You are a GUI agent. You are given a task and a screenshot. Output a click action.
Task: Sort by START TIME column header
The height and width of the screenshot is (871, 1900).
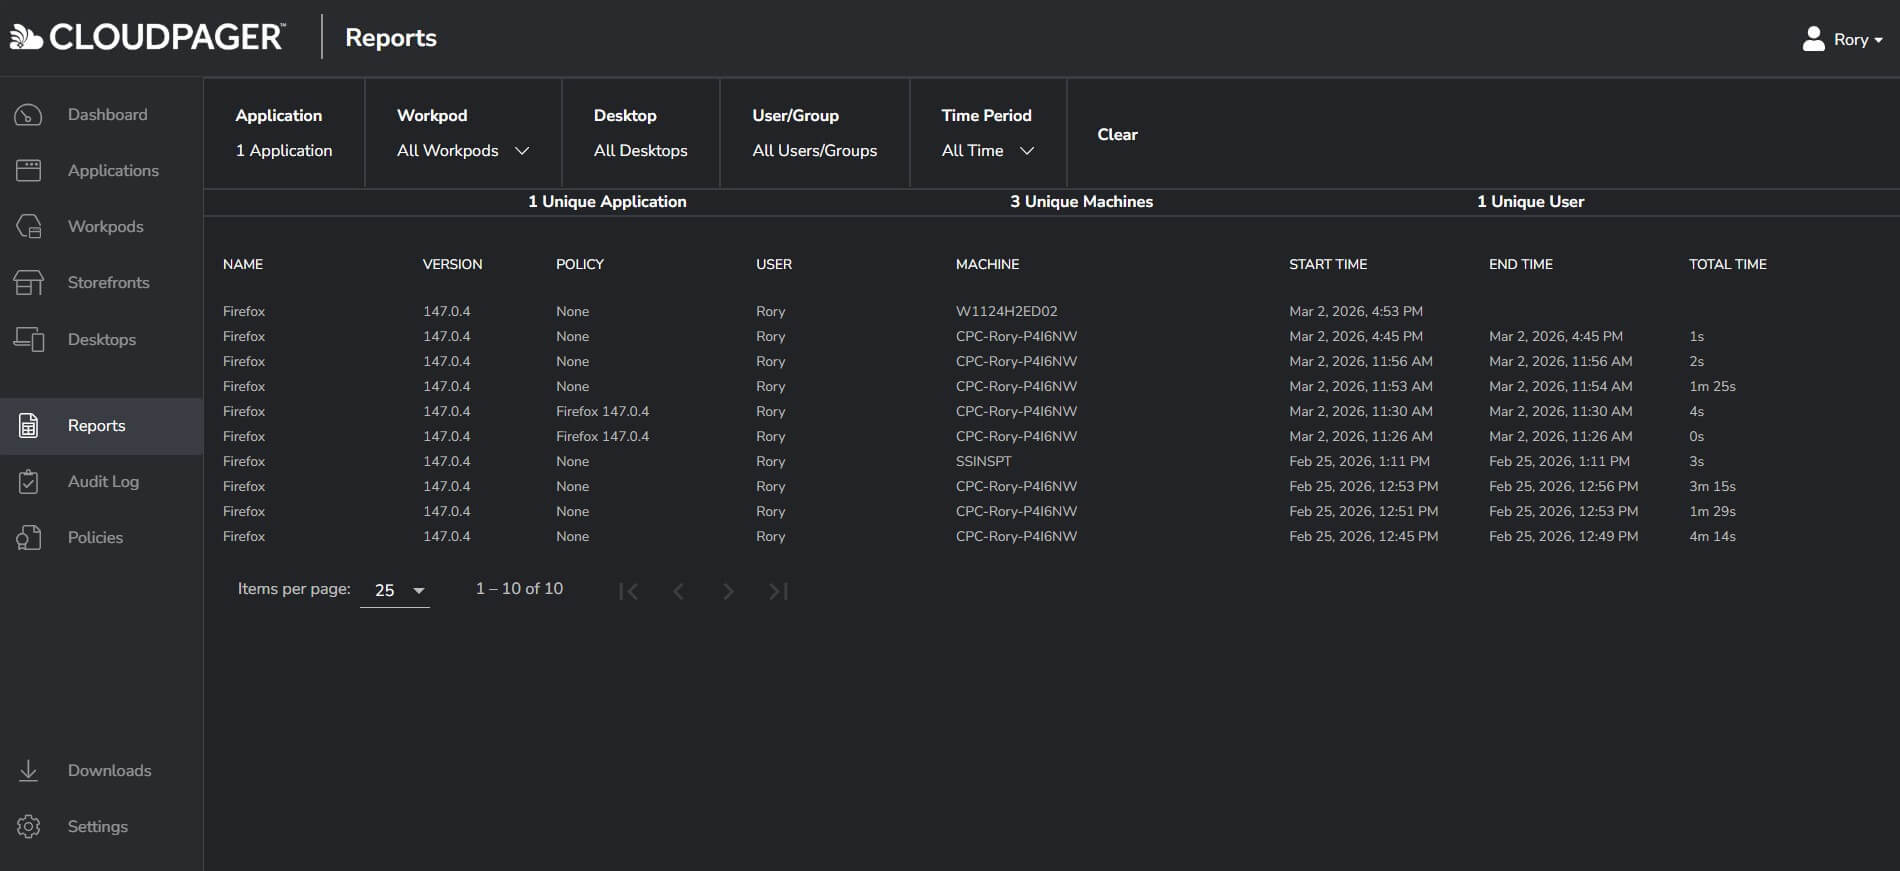tap(1328, 264)
